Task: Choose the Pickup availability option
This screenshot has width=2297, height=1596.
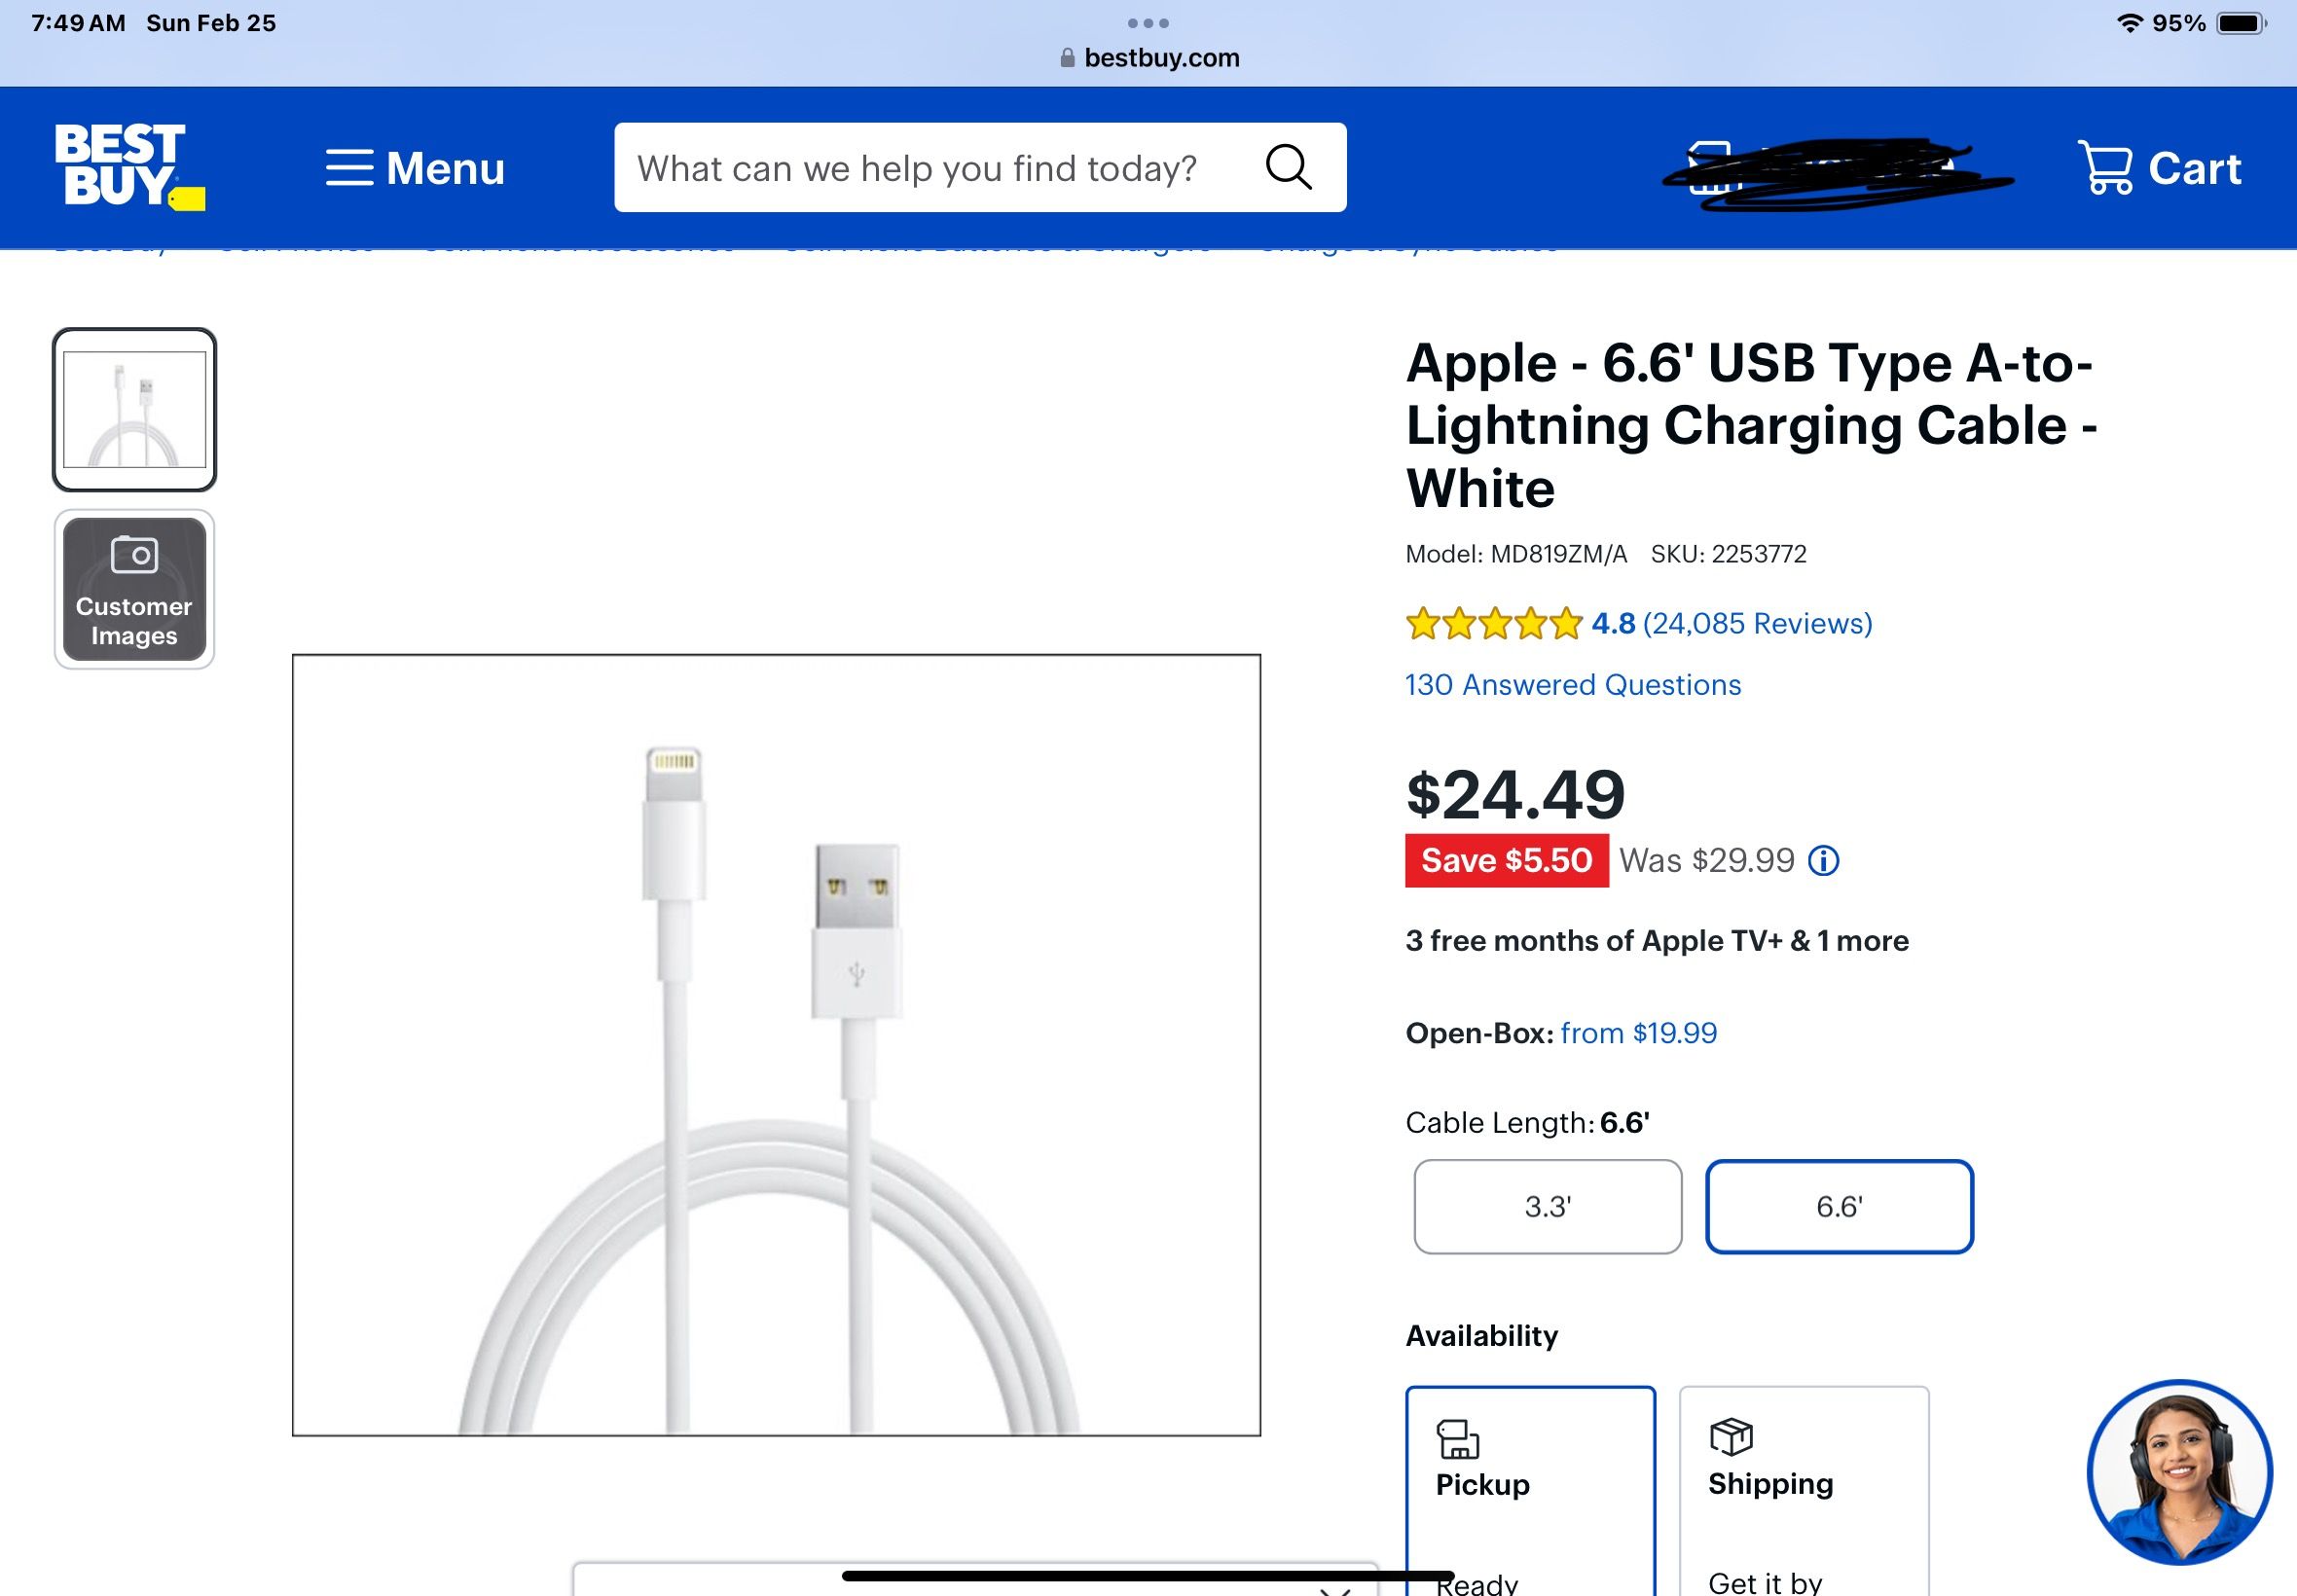Action: [1530, 1485]
